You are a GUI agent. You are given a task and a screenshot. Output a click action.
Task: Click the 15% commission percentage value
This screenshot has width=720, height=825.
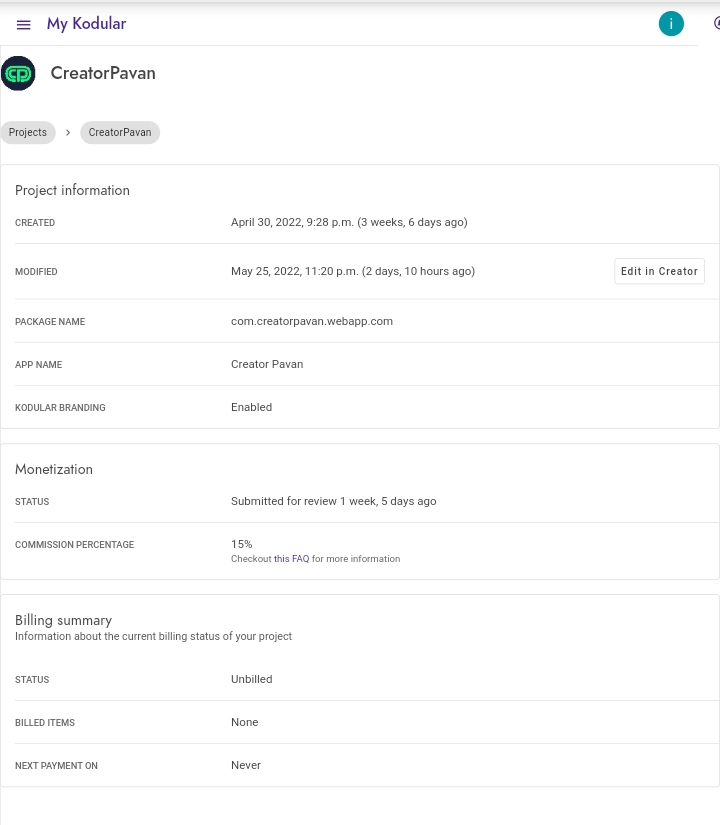pos(242,544)
